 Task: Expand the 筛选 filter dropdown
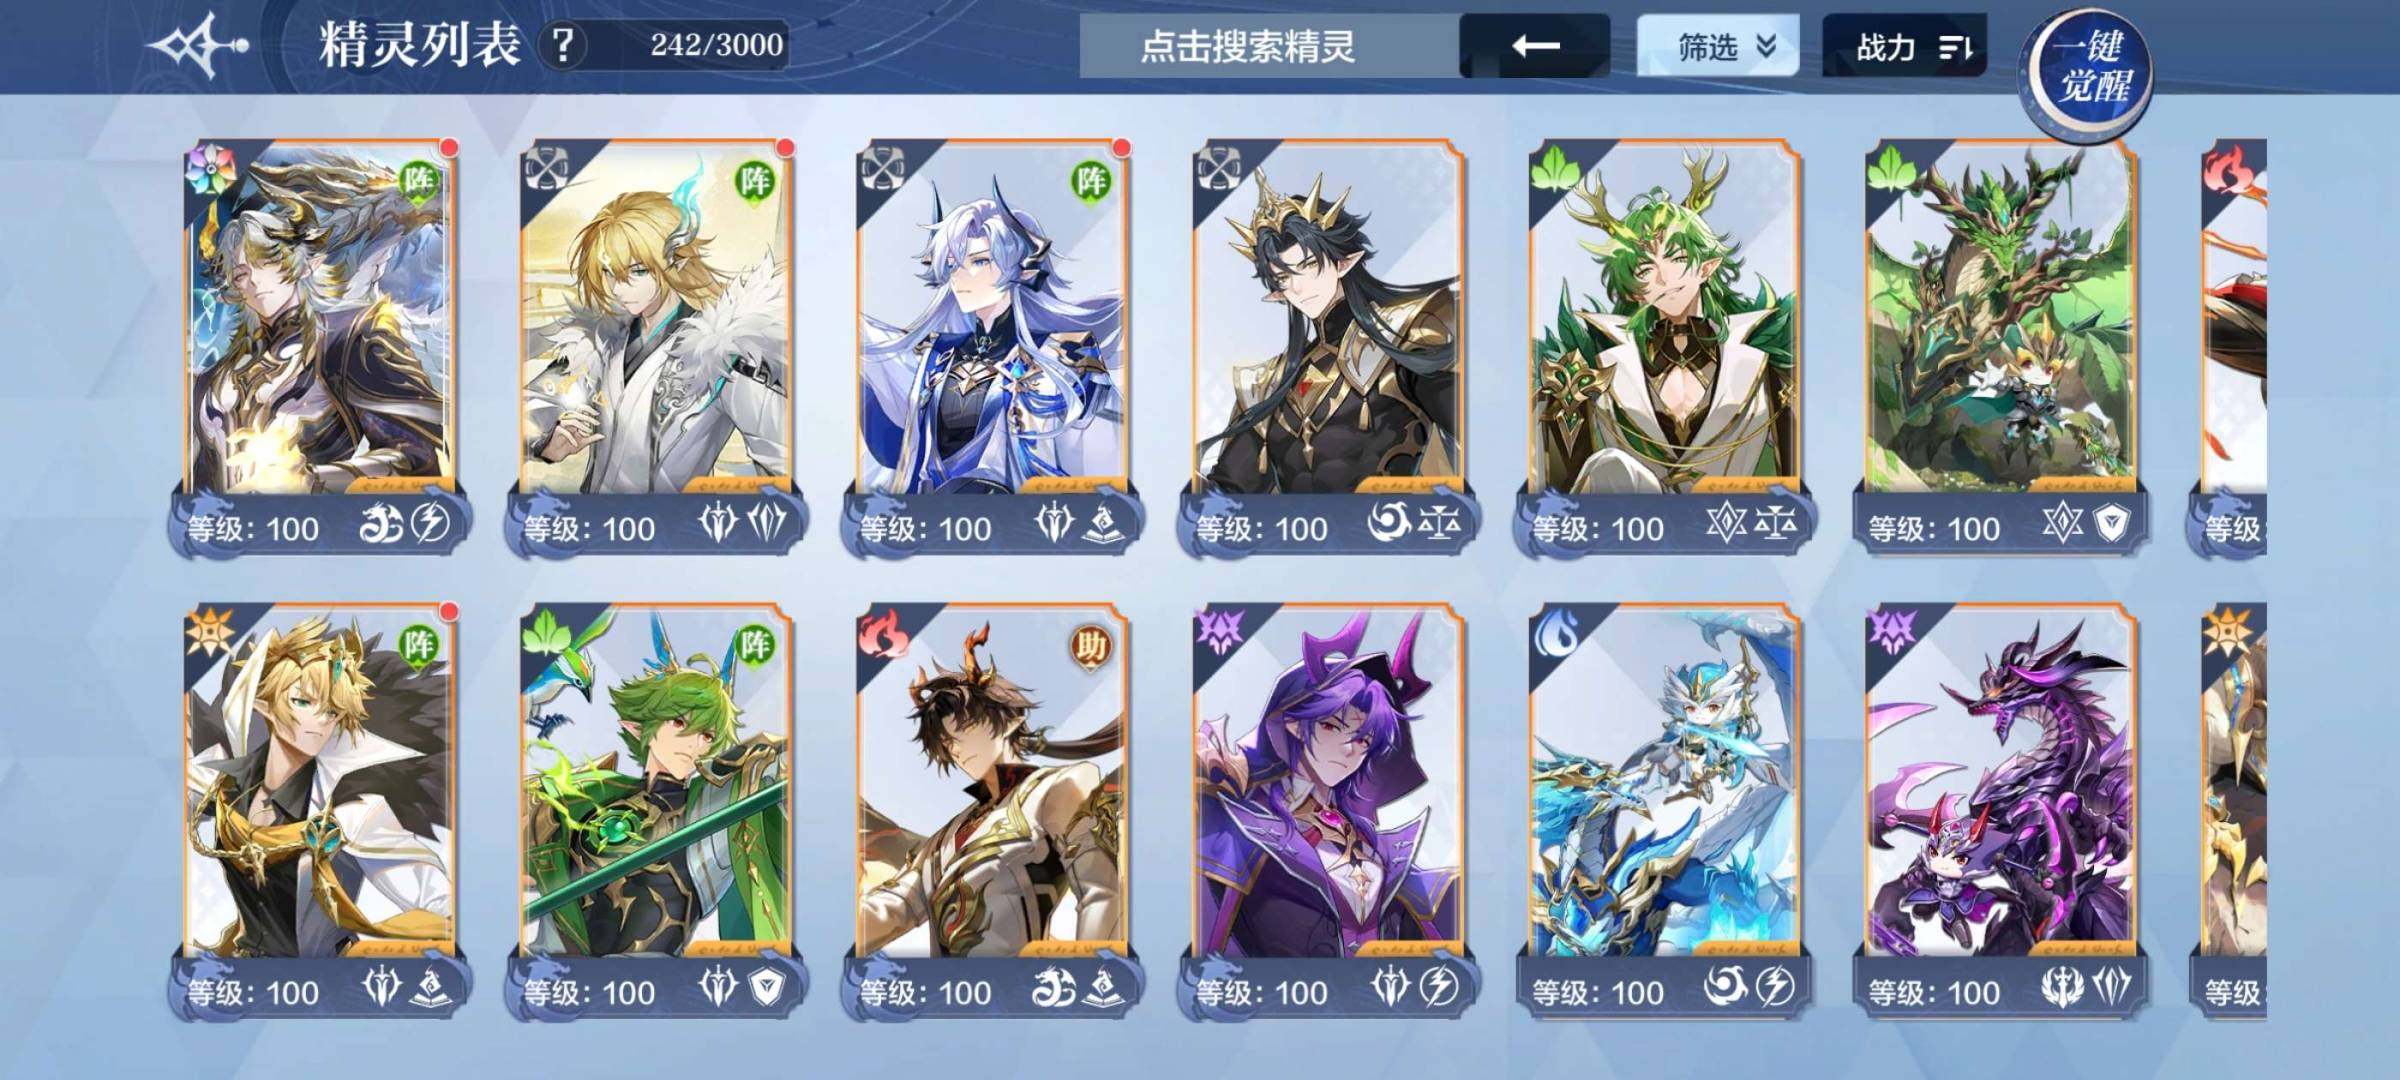click(x=1717, y=46)
